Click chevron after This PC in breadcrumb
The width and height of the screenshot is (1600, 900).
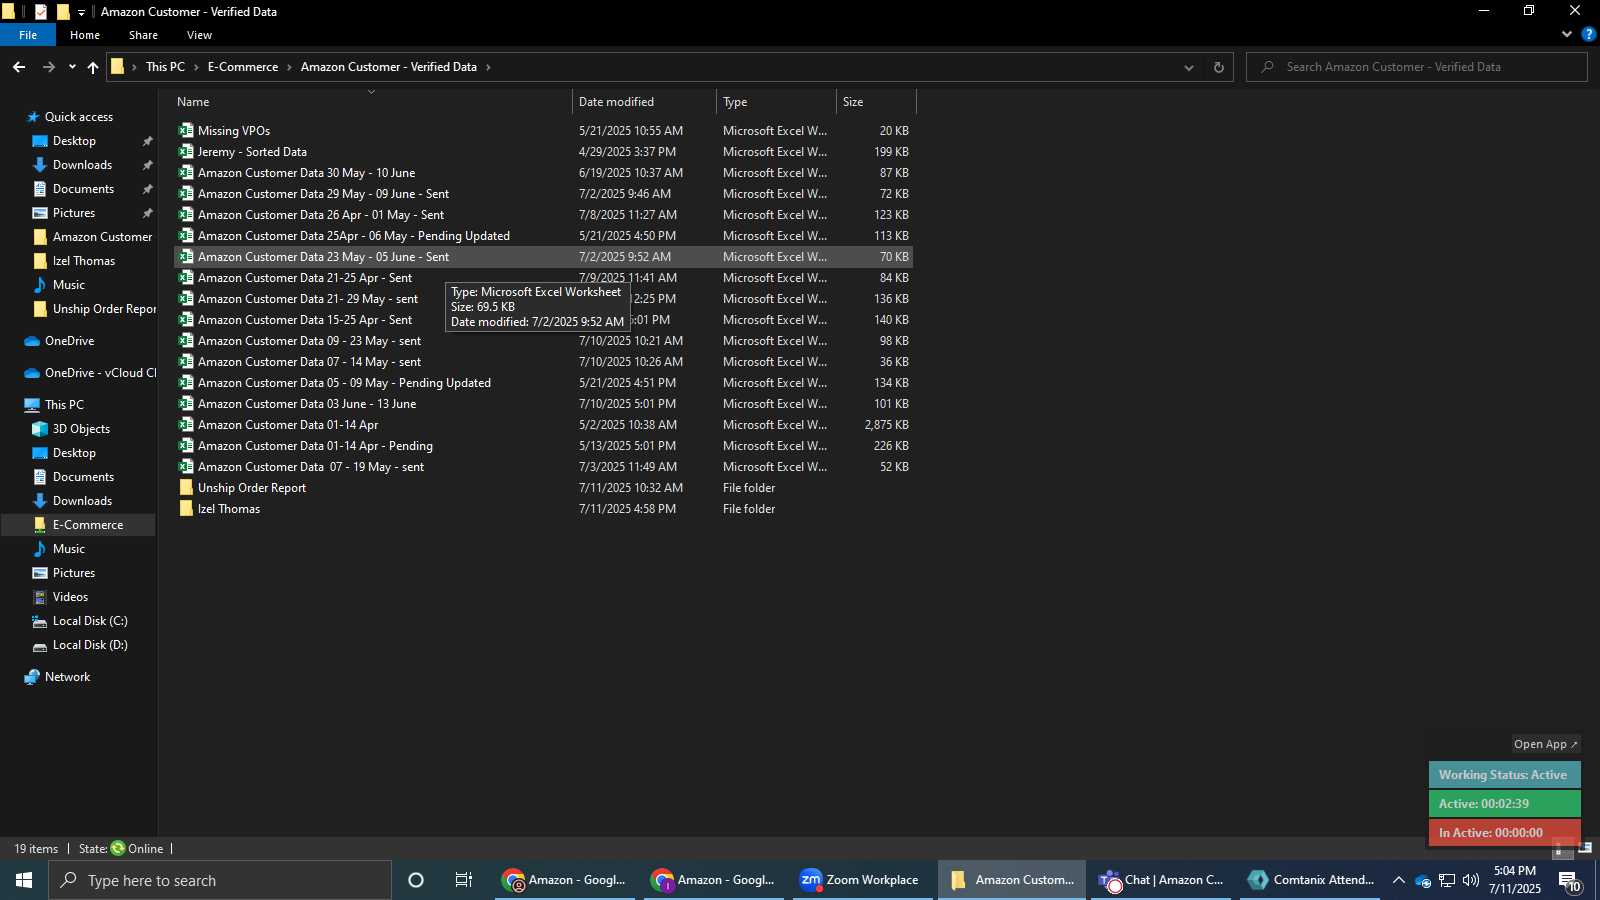197,67
